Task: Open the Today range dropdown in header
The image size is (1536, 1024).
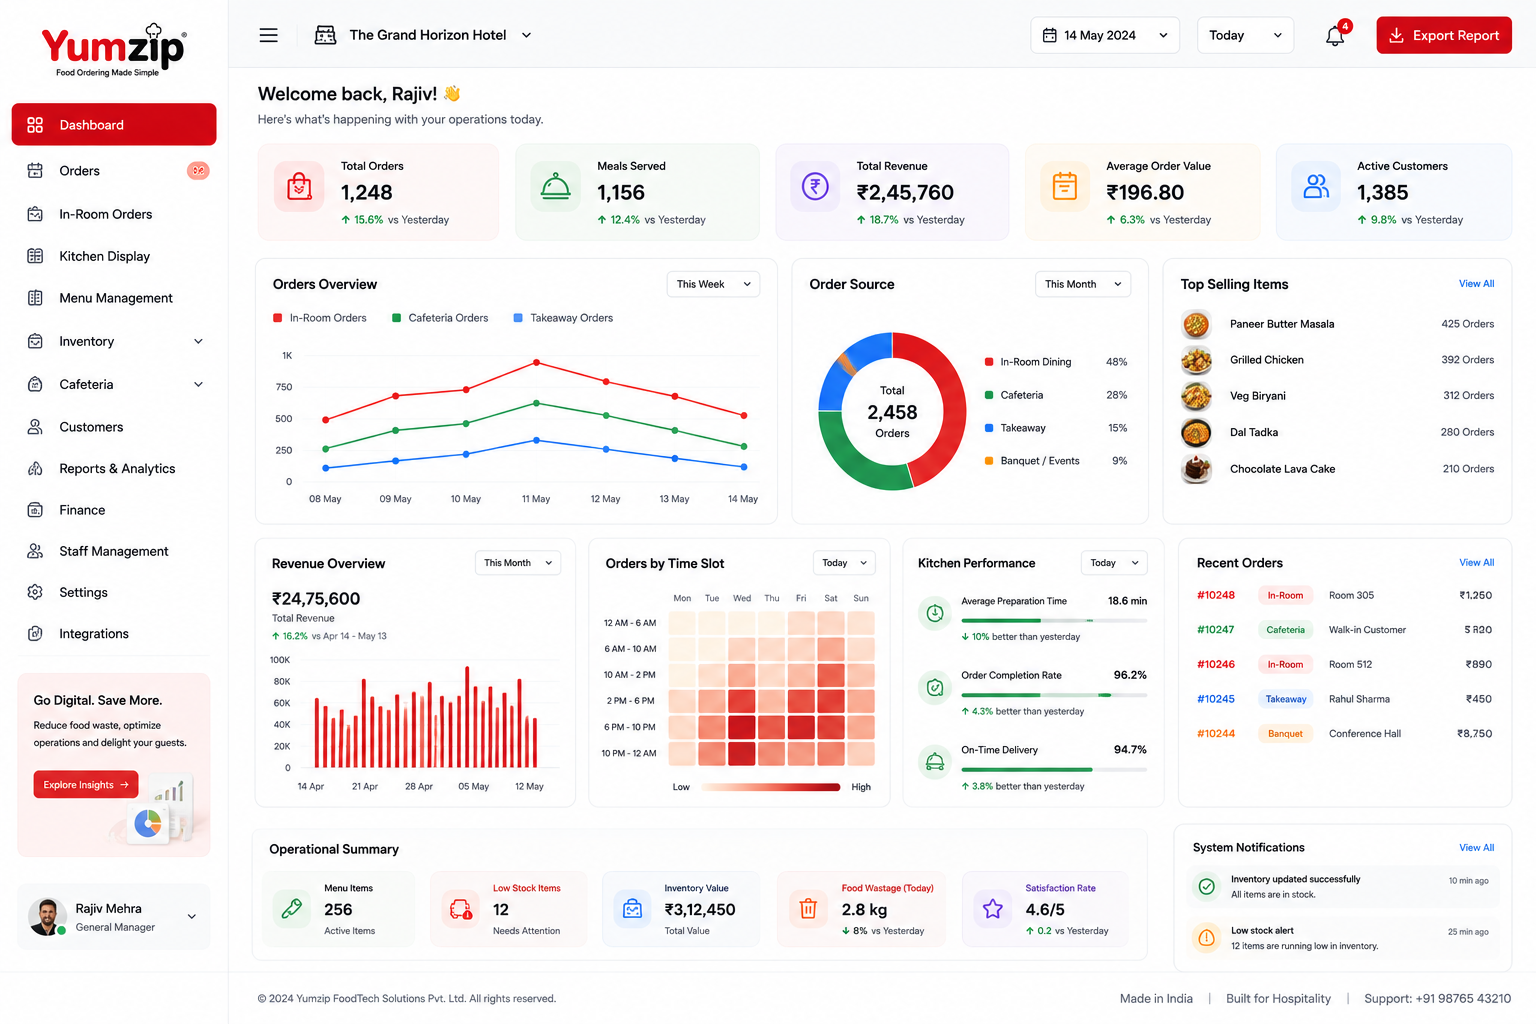Action: (1245, 35)
